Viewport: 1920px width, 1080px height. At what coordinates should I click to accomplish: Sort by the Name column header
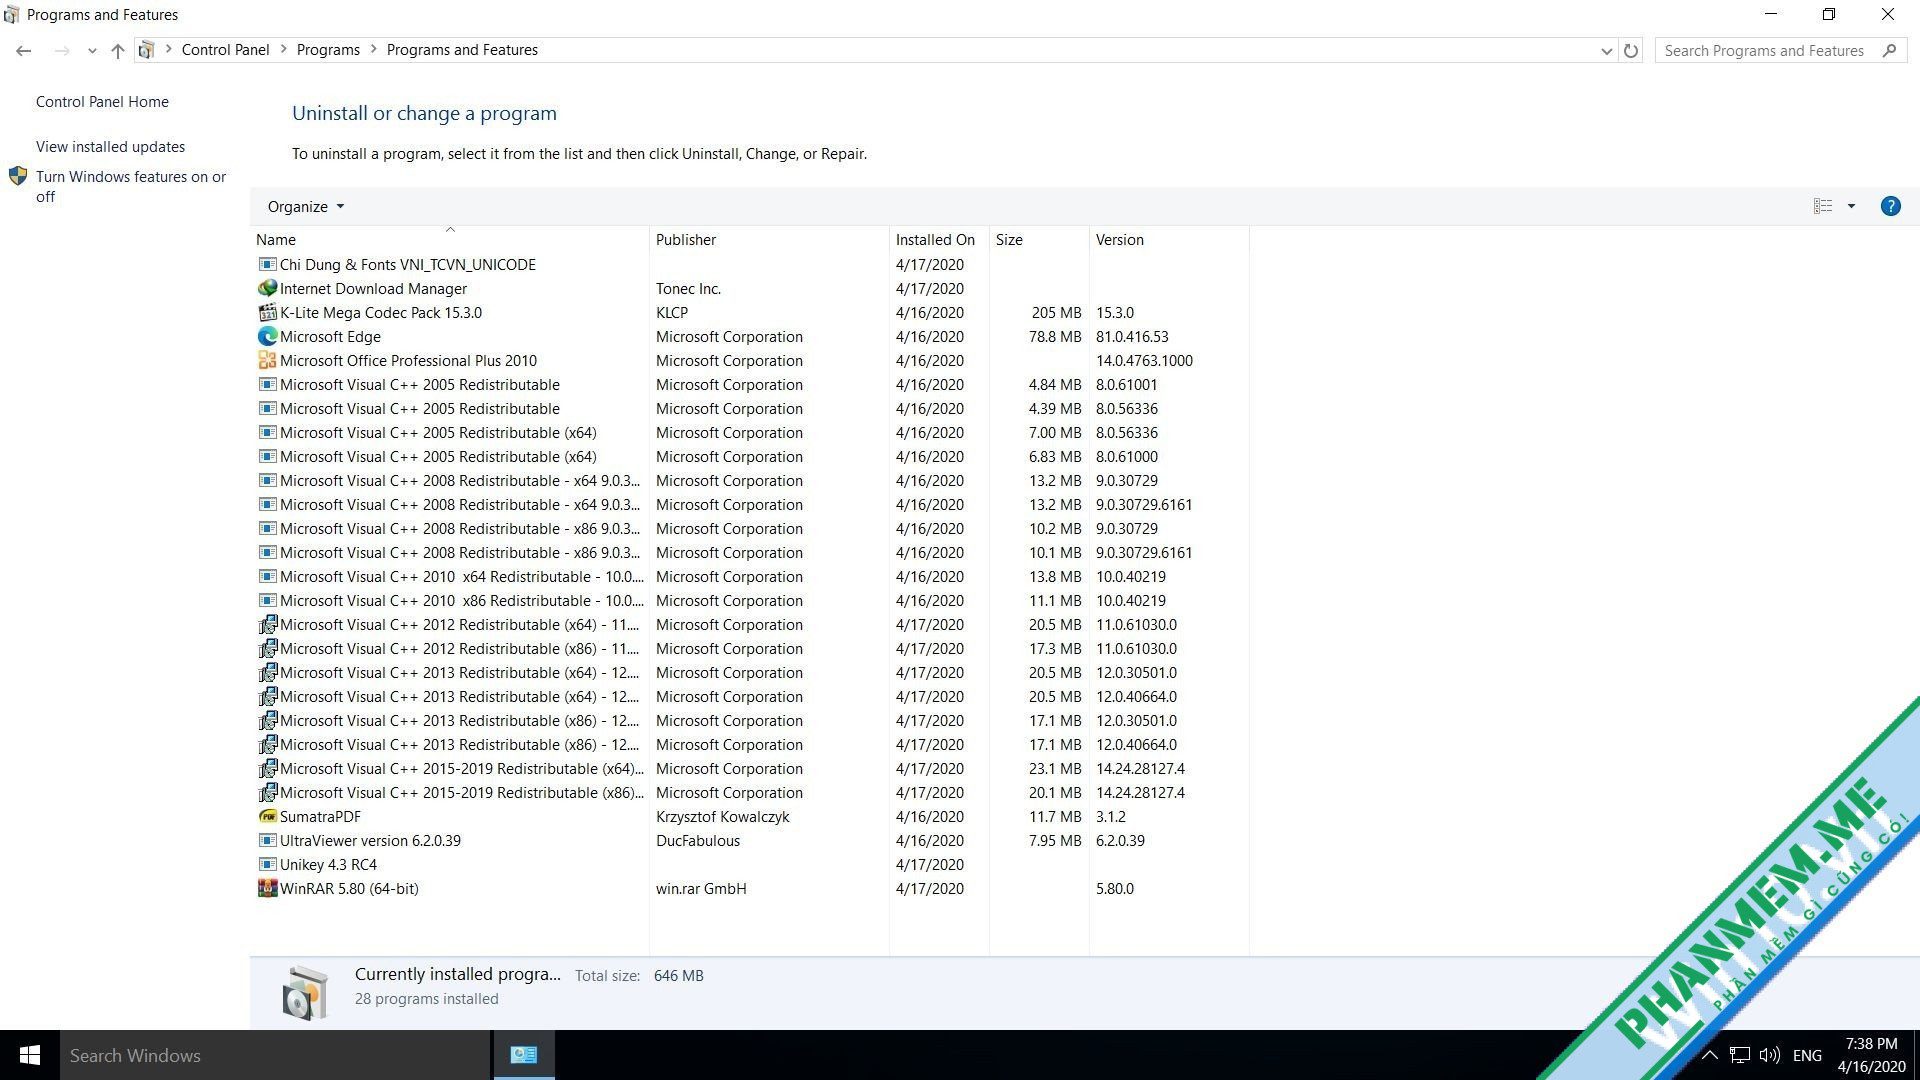coord(450,239)
